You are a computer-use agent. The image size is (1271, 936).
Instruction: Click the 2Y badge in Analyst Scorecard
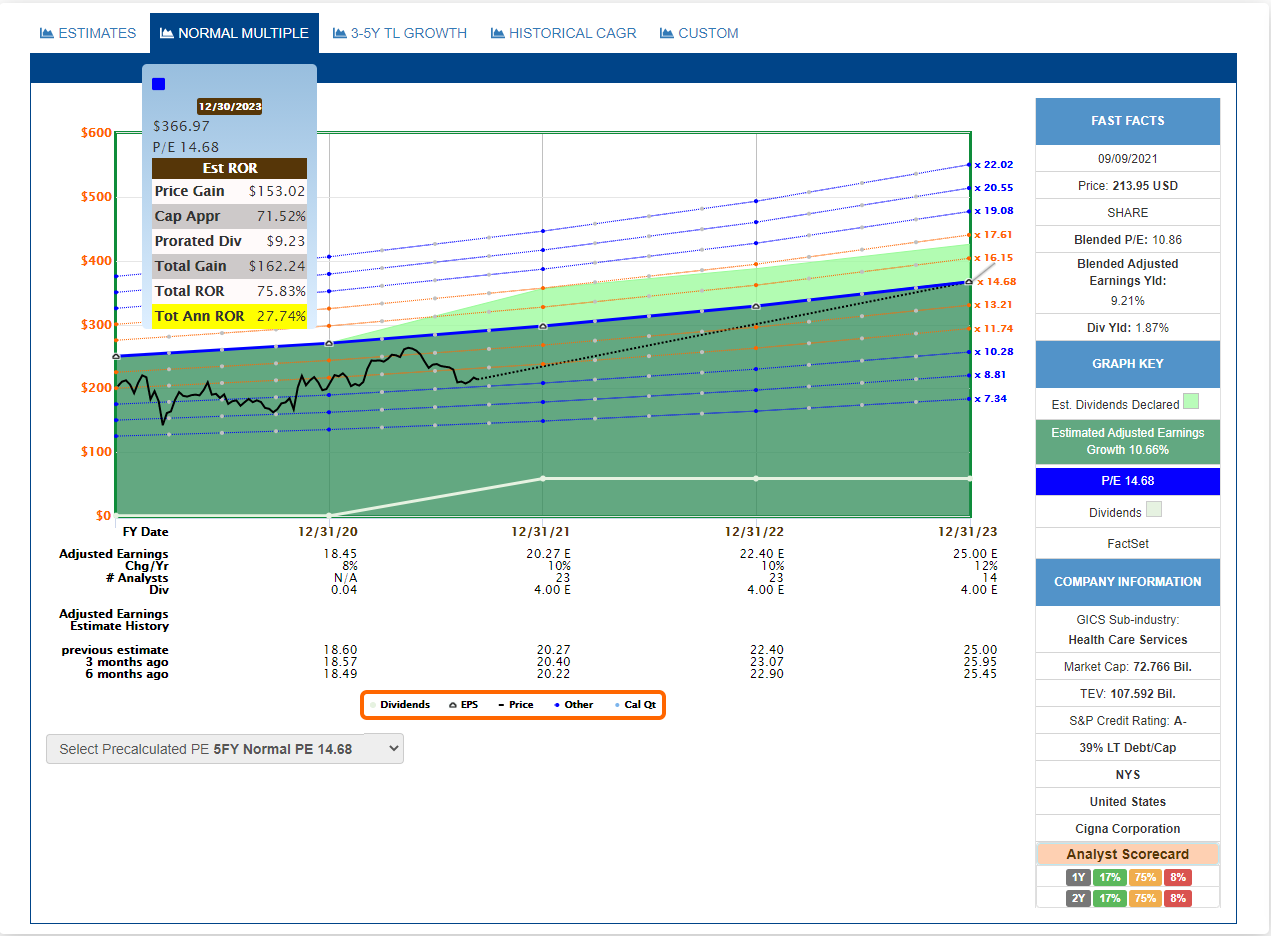(1078, 898)
